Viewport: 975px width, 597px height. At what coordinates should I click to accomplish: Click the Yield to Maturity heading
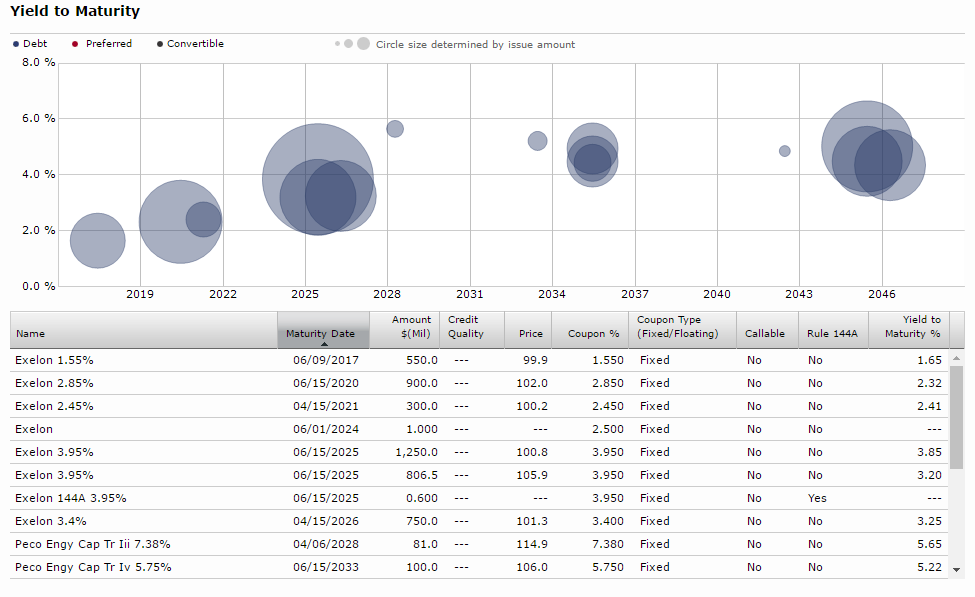[75, 11]
